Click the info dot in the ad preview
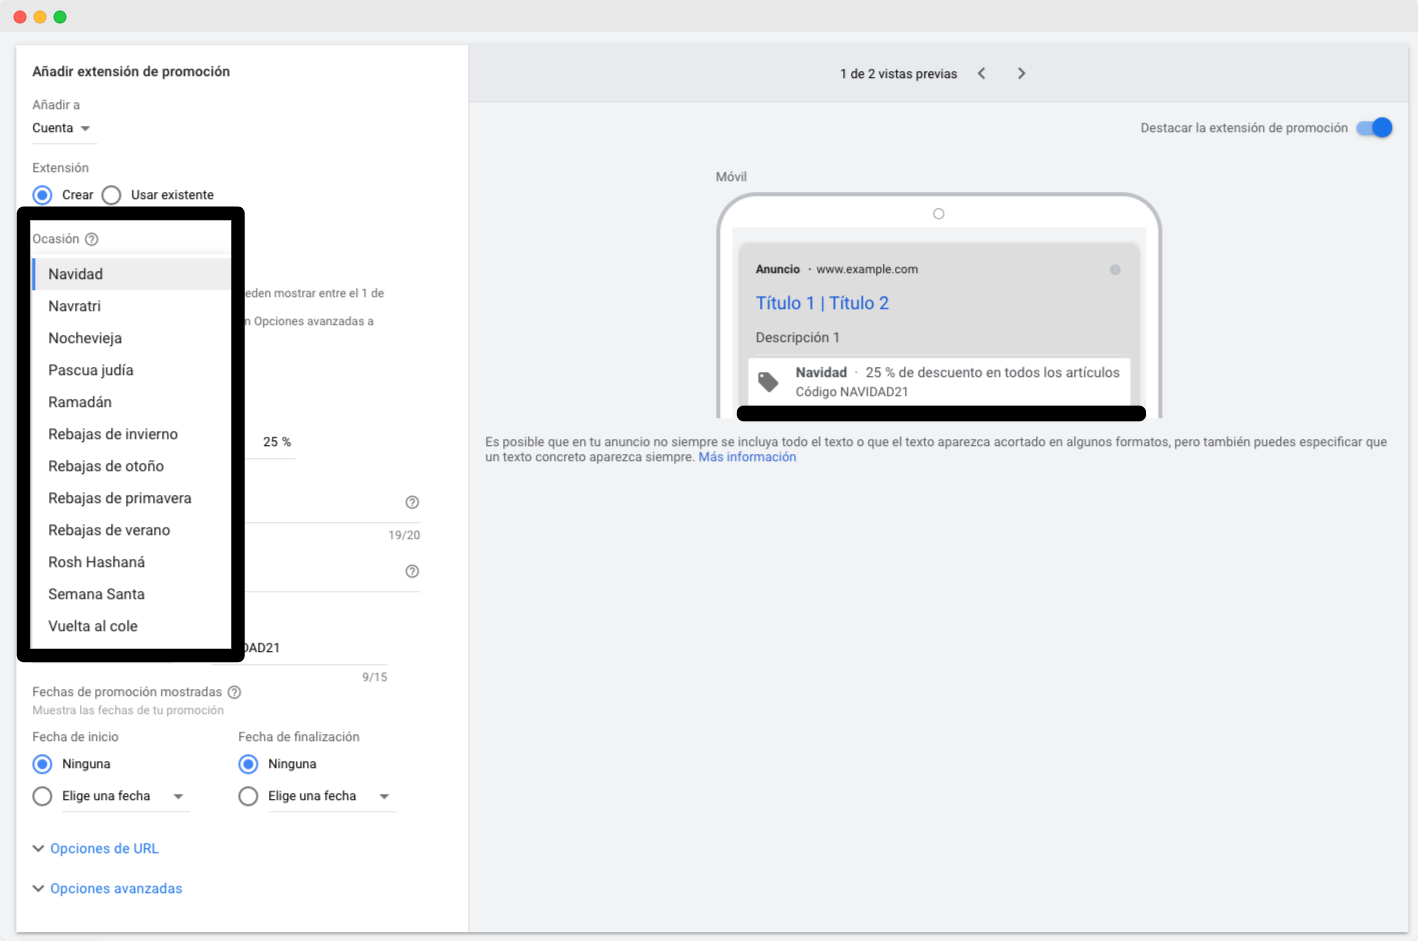The image size is (1418, 941). 1115,269
